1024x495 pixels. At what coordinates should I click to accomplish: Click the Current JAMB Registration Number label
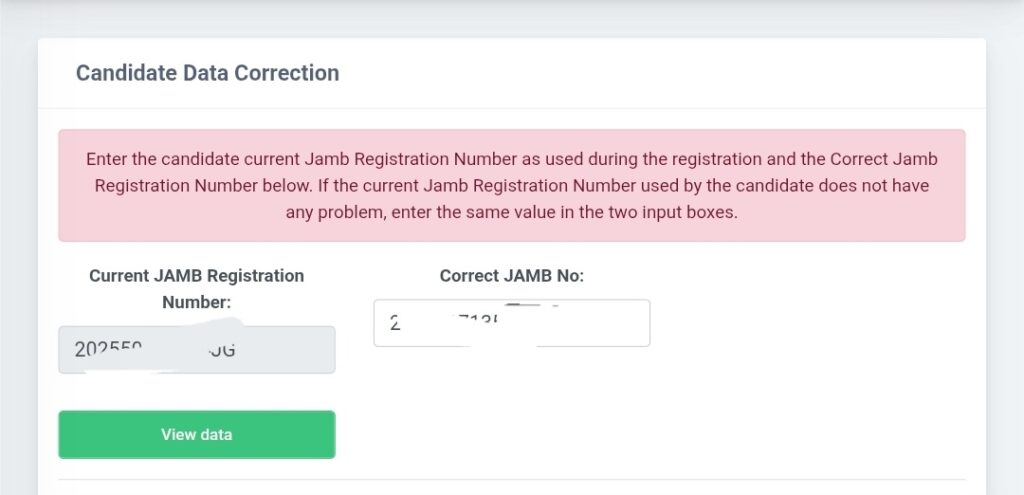pos(197,289)
